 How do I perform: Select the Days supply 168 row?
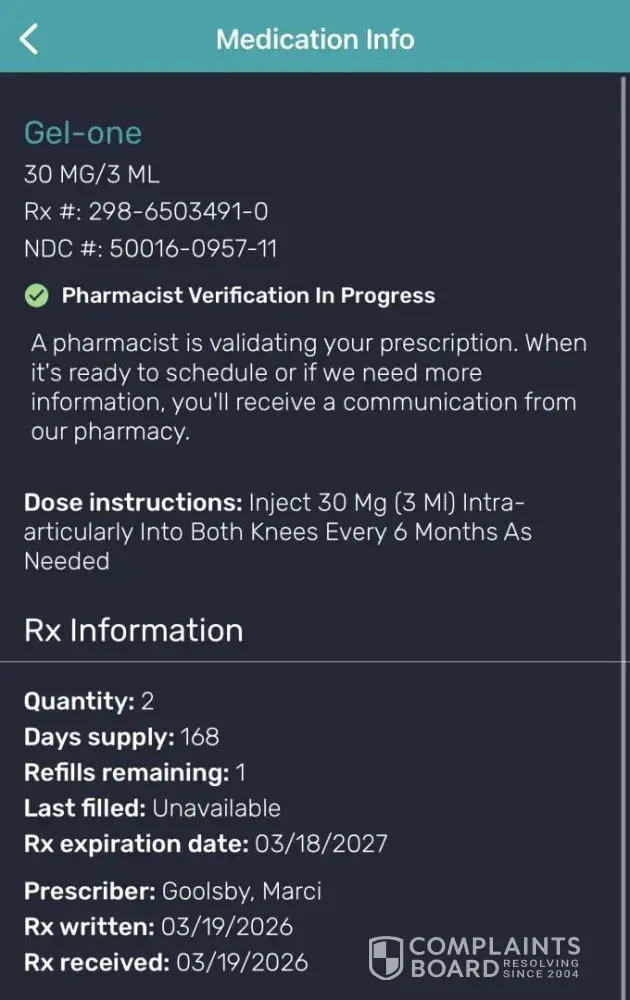point(121,737)
